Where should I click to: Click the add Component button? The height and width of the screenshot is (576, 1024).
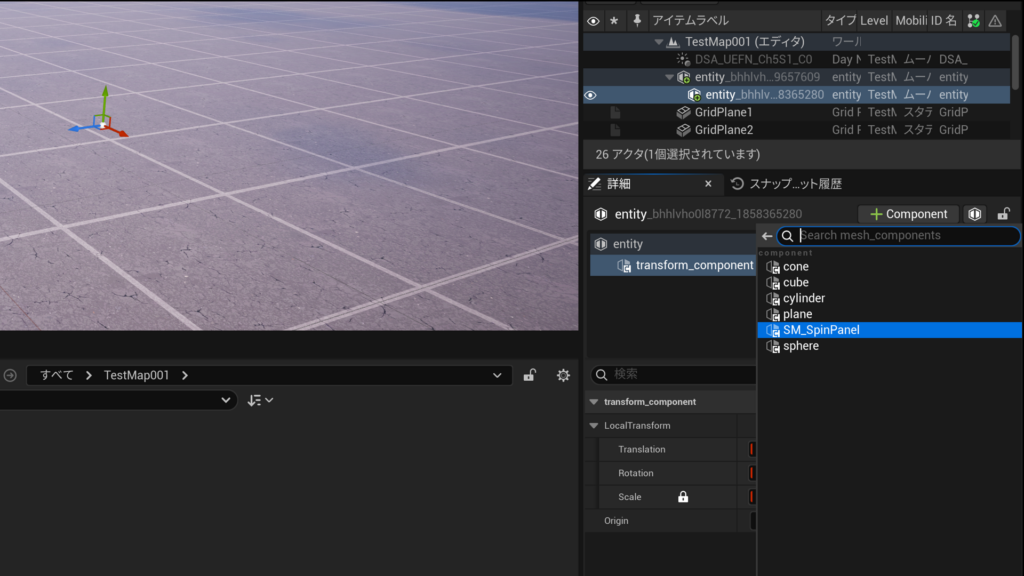tap(908, 214)
